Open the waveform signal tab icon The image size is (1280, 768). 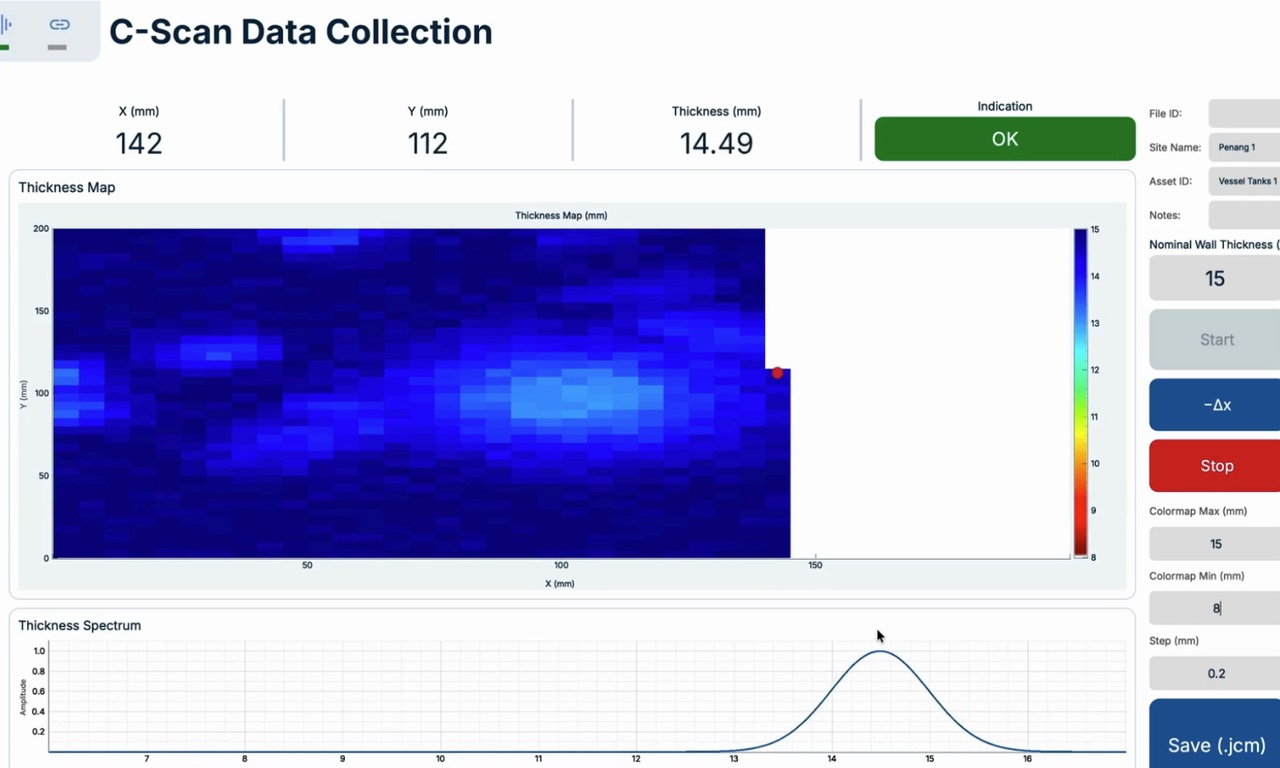click(6, 24)
